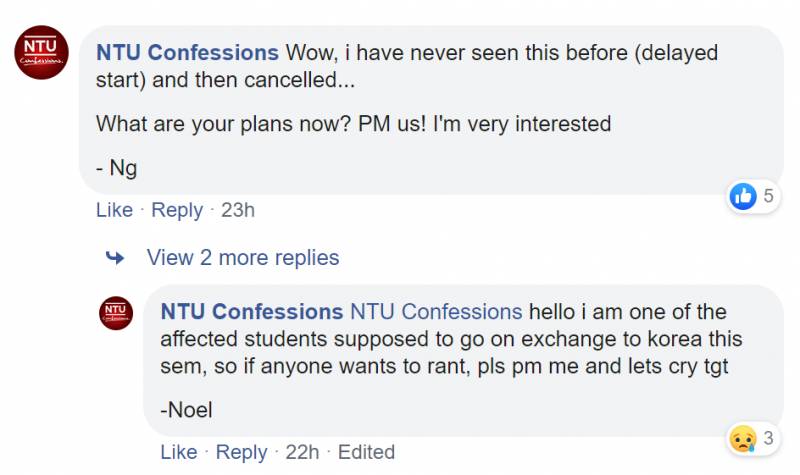The image size is (800, 475).
Task: Click the sad face reaction emoji
Action: 741,437
